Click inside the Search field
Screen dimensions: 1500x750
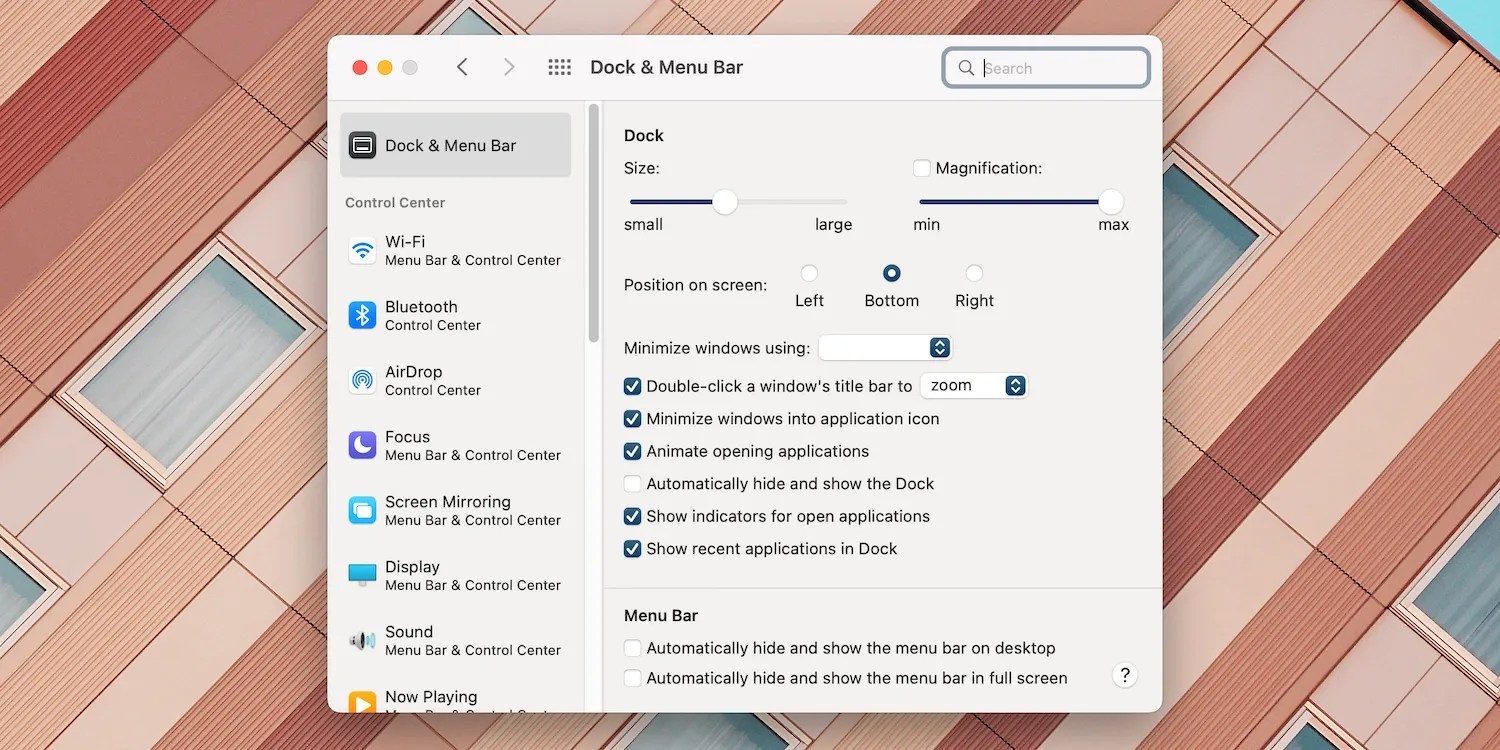[1045, 68]
